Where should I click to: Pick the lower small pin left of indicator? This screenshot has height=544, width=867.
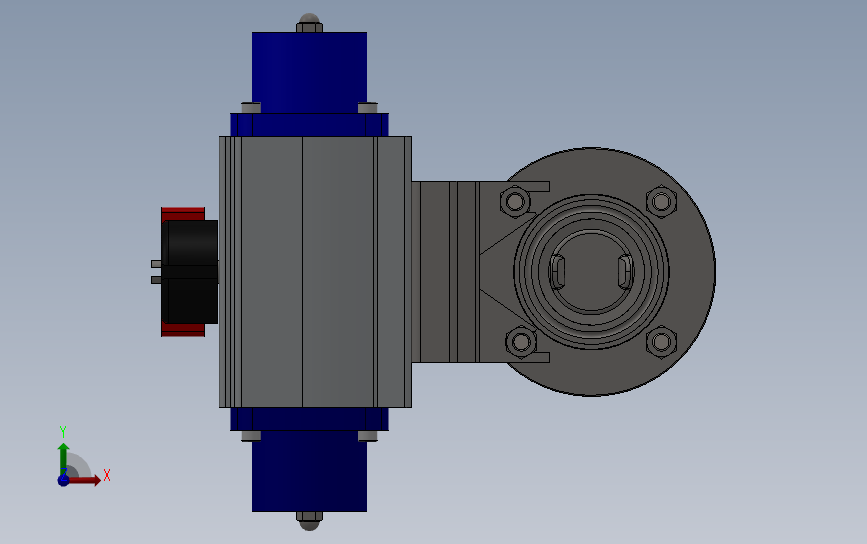156,280
